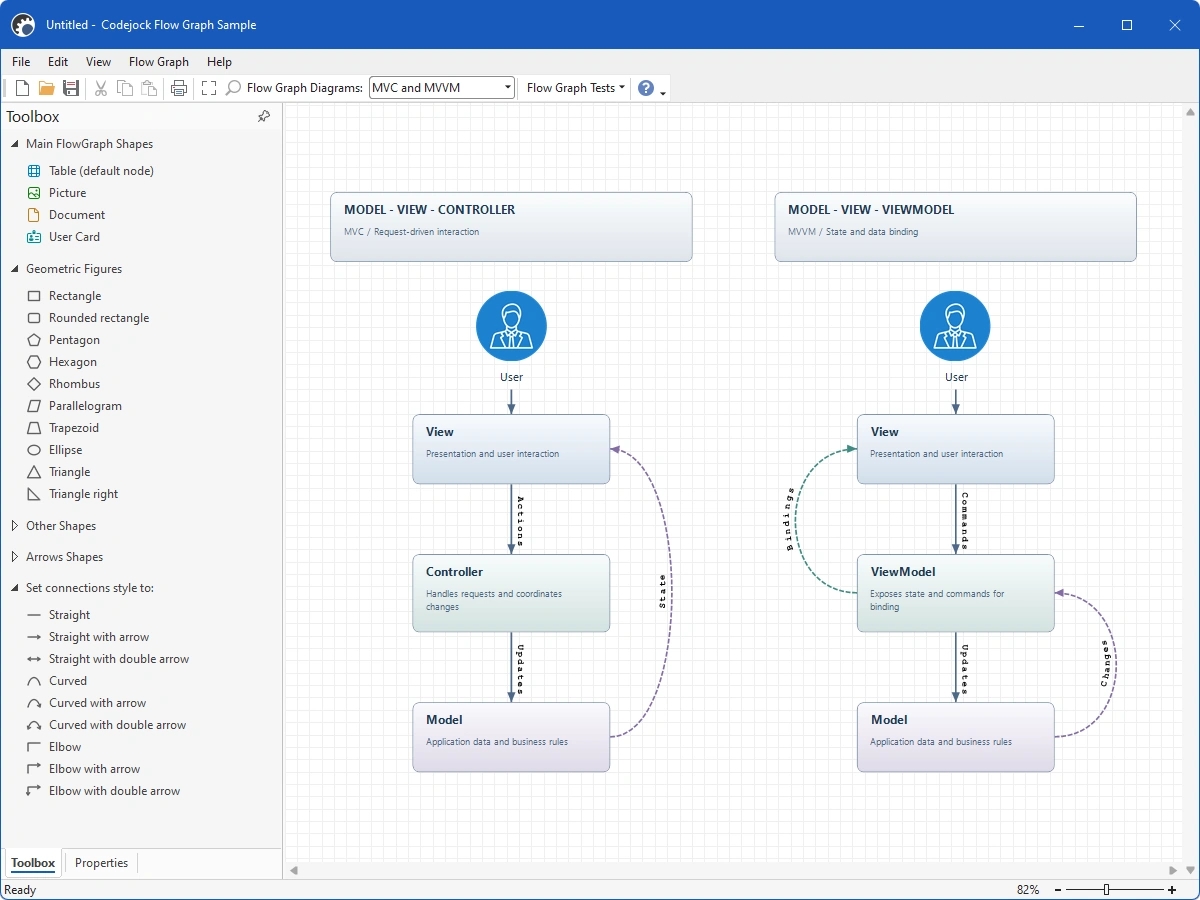Collapse the Main FlowGraph Shapes group
The height and width of the screenshot is (900, 1200).
pyautogui.click(x=15, y=144)
